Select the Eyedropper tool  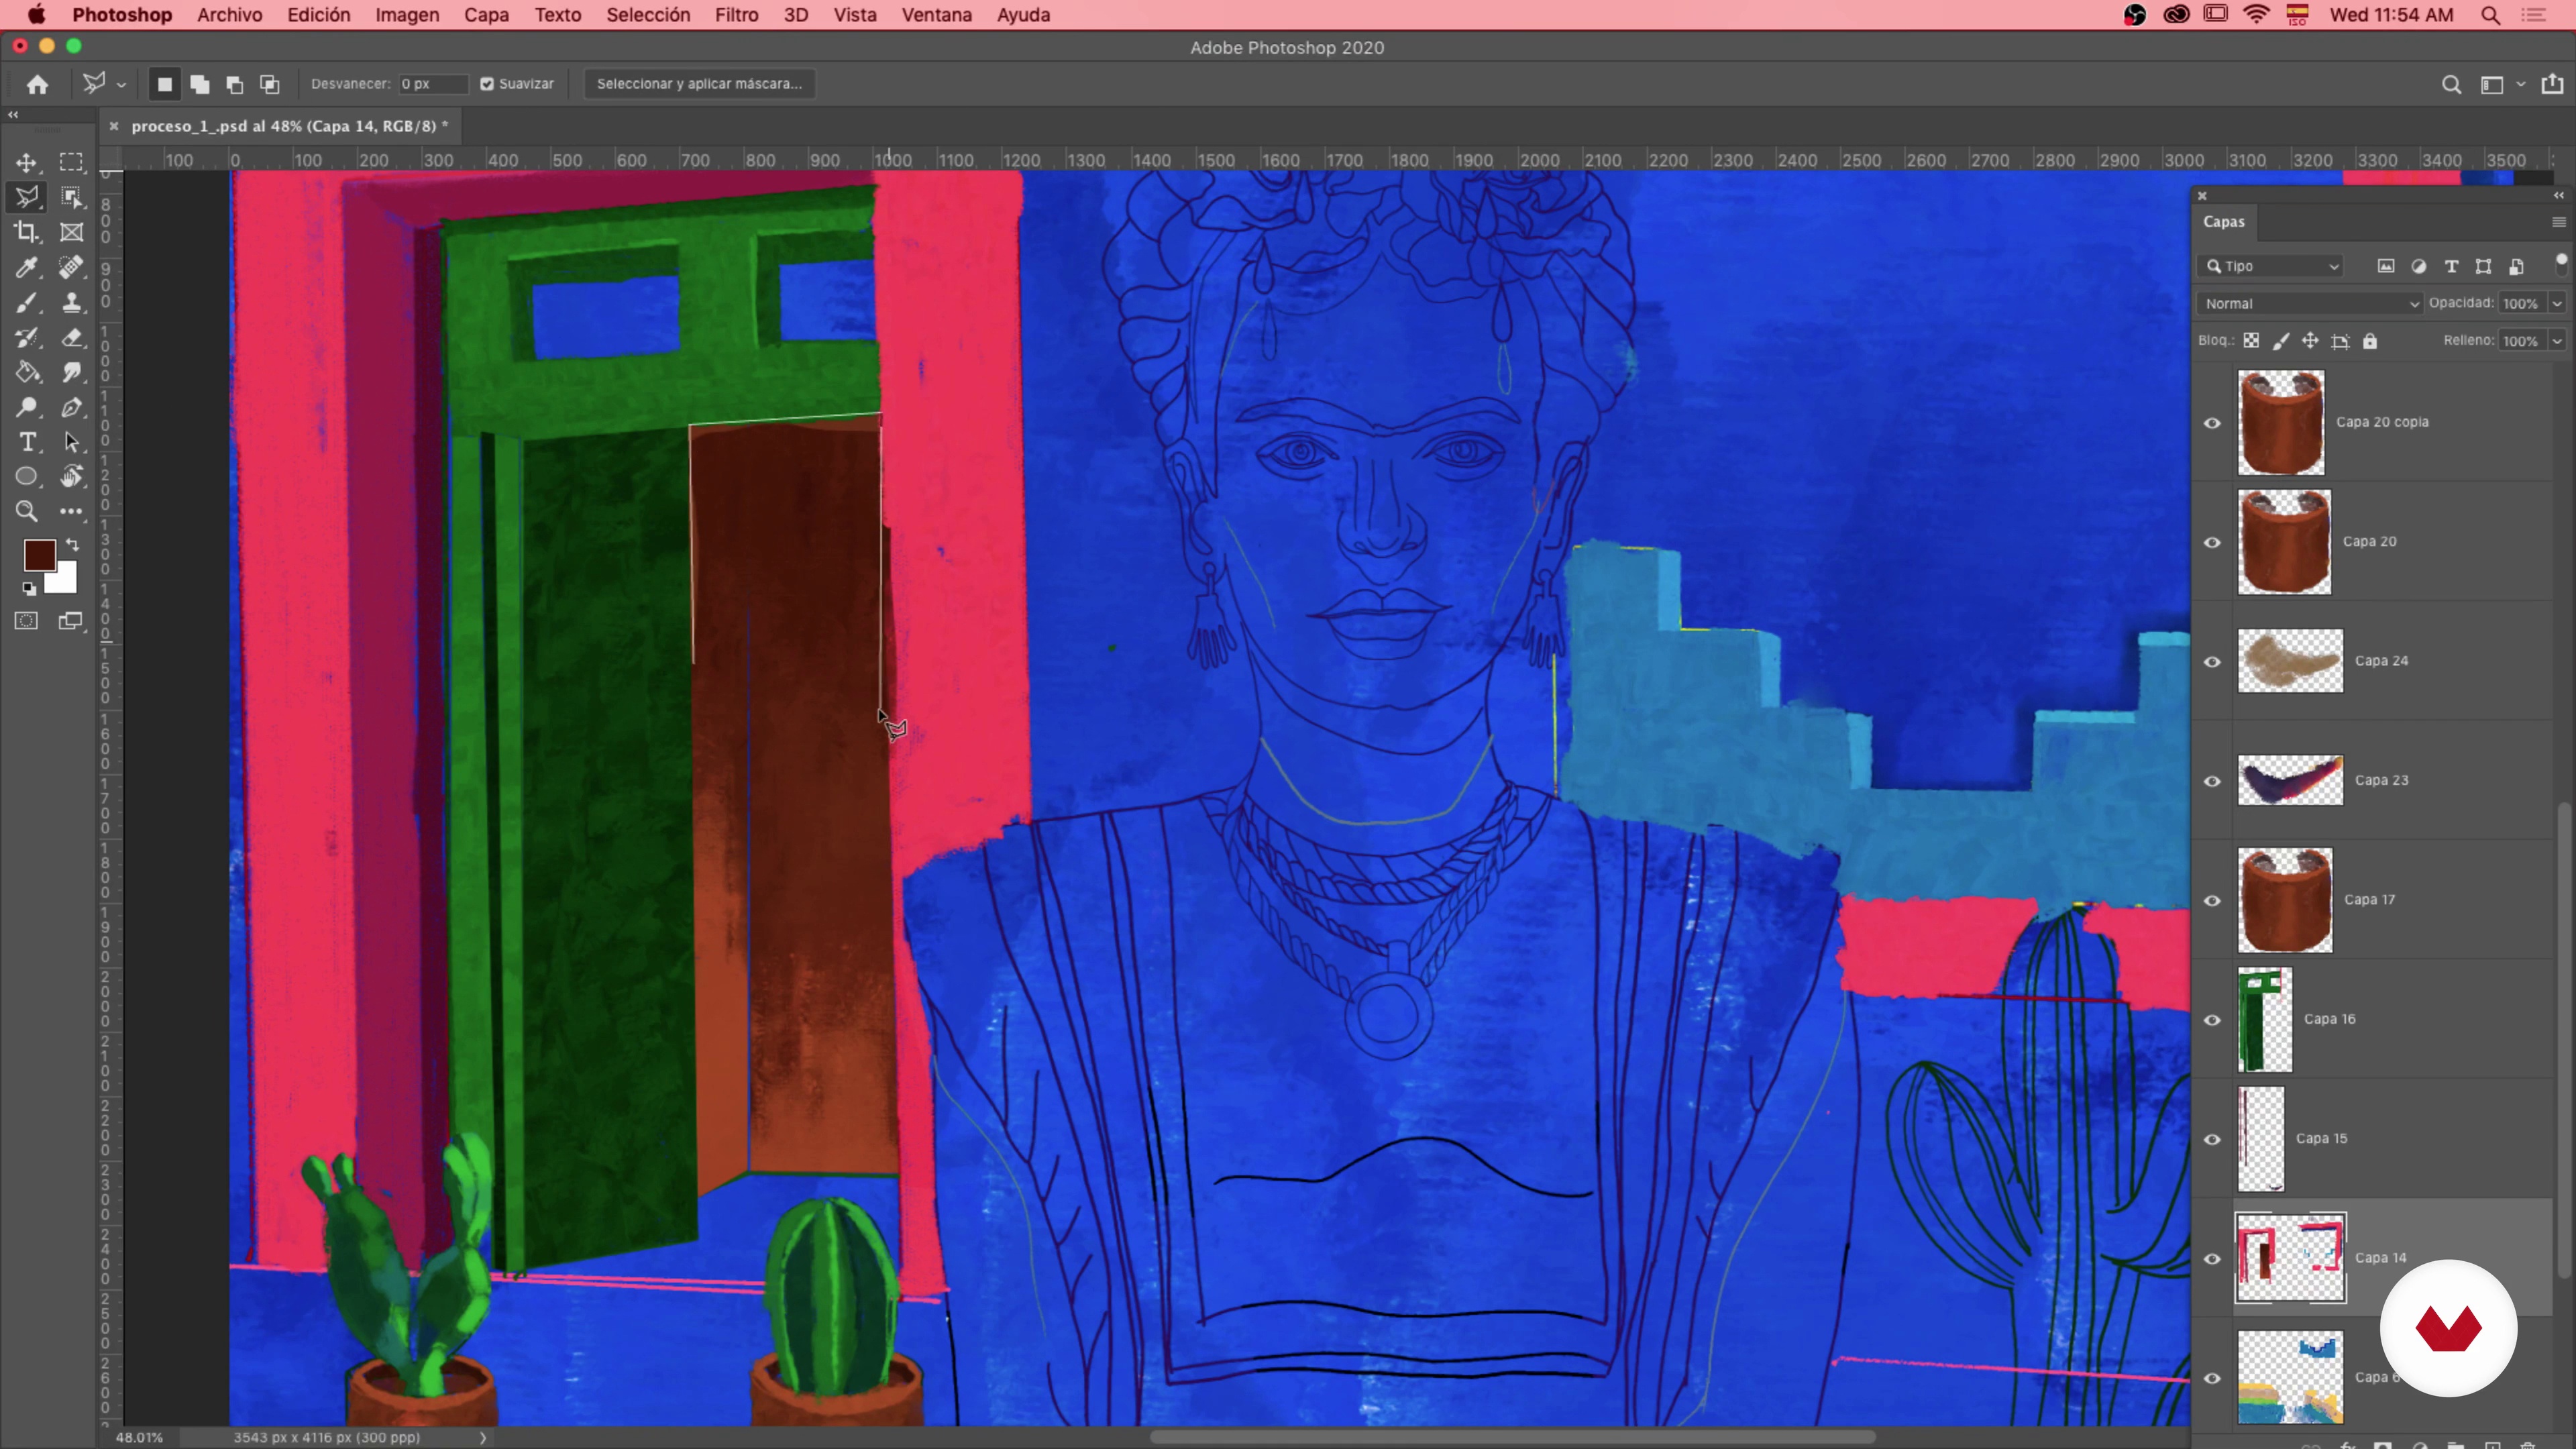(x=27, y=267)
